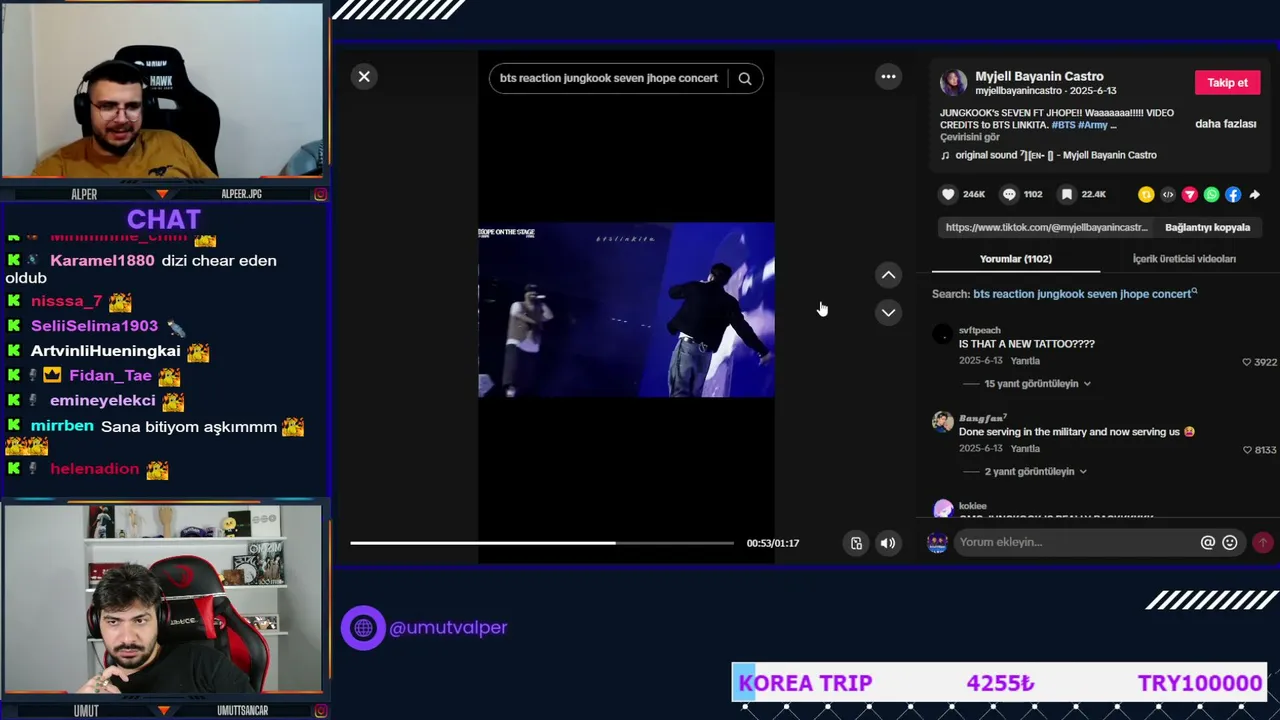Click Karamel1880 username in stream chat
The image size is (1280, 720).
(102, 261)
